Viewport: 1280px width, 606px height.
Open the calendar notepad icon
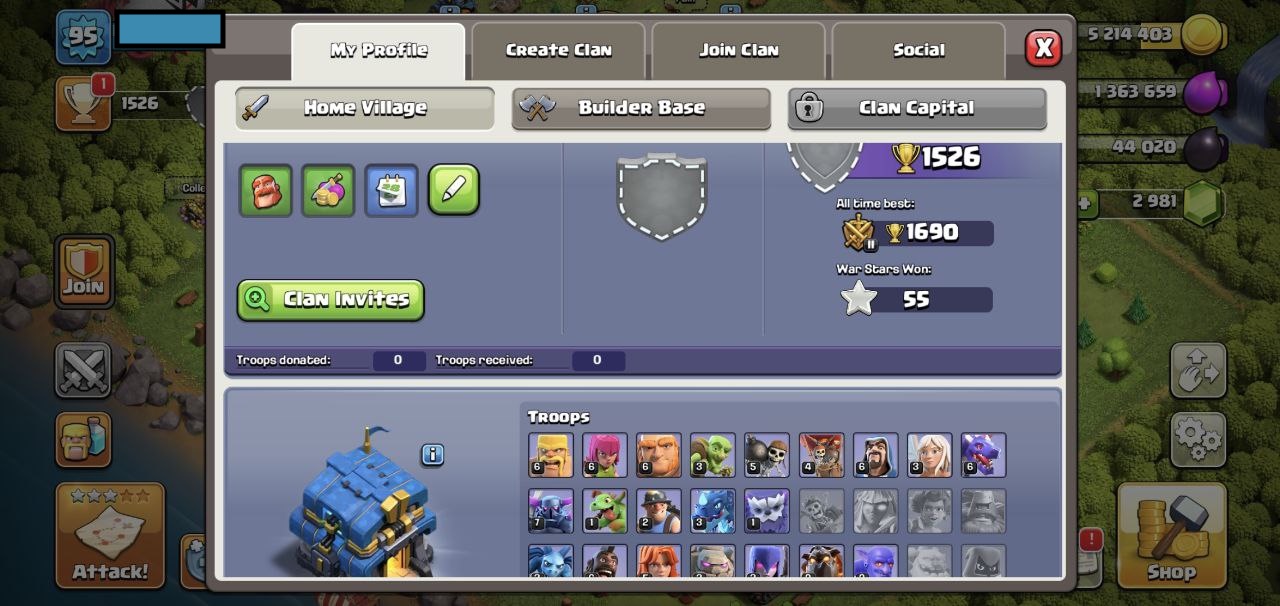[x=391, y=190]
